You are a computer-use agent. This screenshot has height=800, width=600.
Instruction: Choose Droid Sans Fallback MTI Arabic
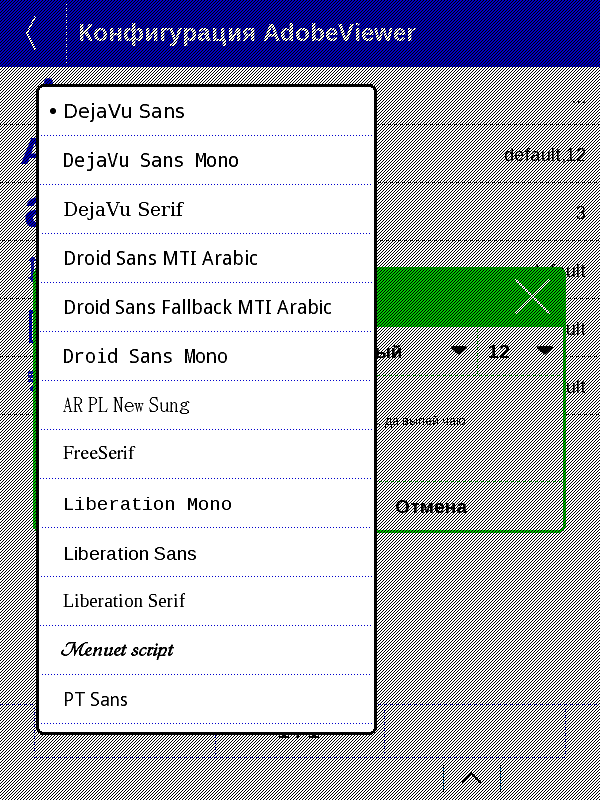(x=207, y=307)
